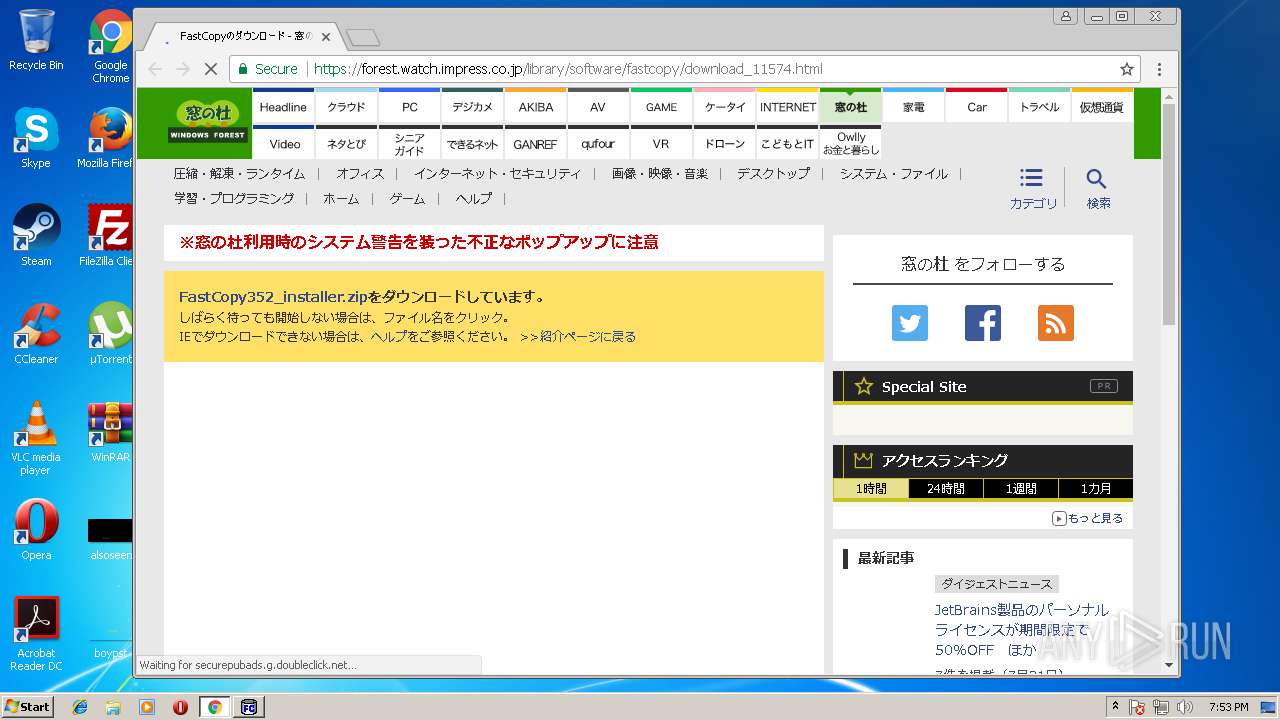This screenshot has width=1280, height=720.
Task: Open the オフィス category link
Action: [x=360, y=173]
